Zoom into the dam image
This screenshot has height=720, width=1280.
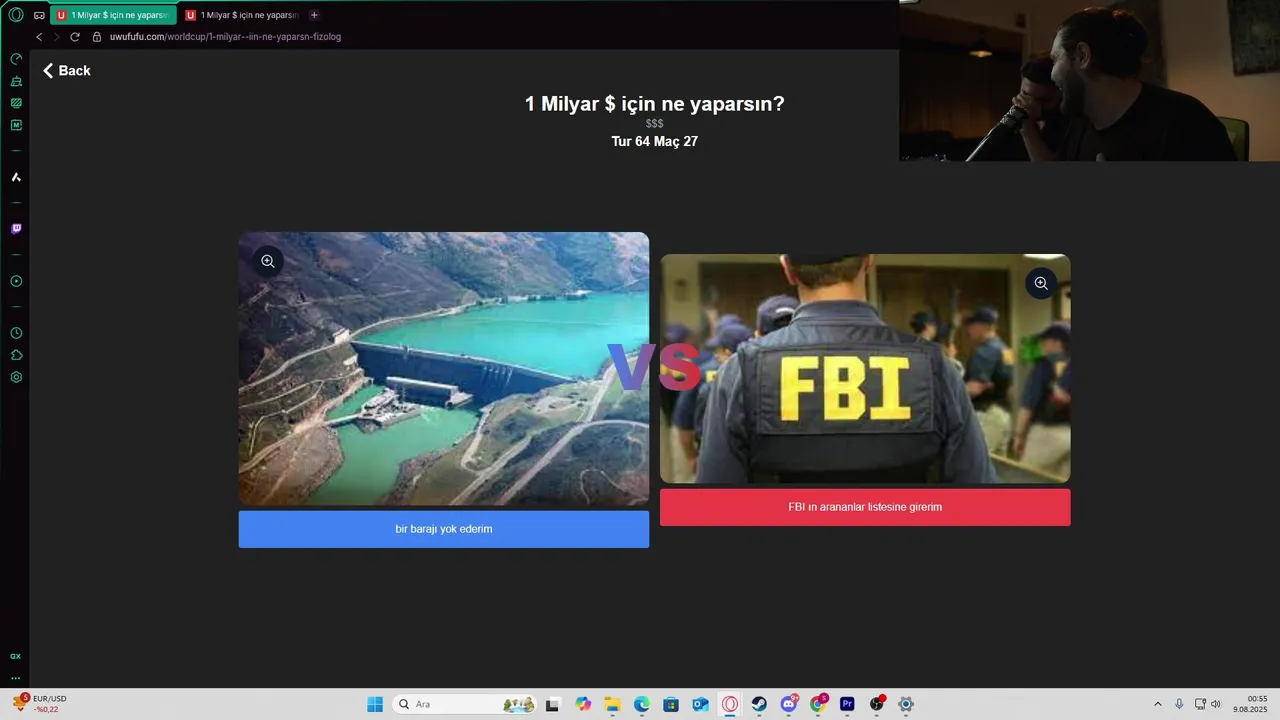(x=268, y=261)
